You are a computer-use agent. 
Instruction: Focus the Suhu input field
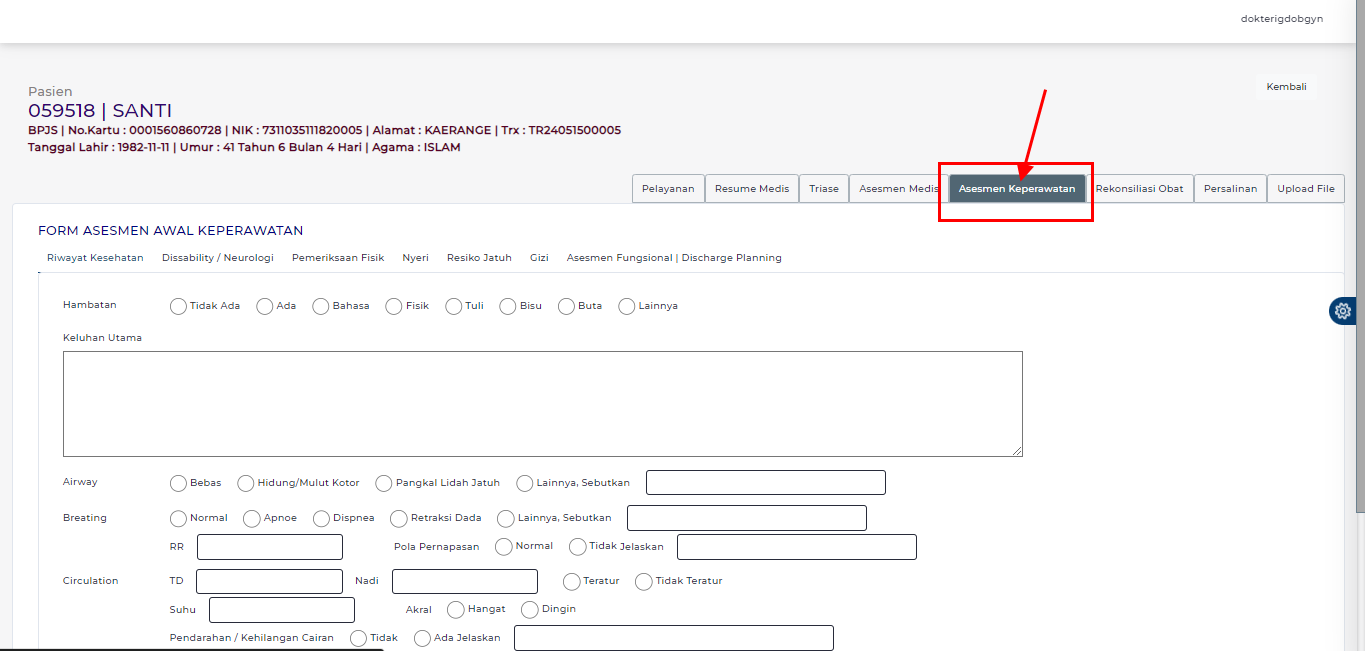(x=281, y=610)
